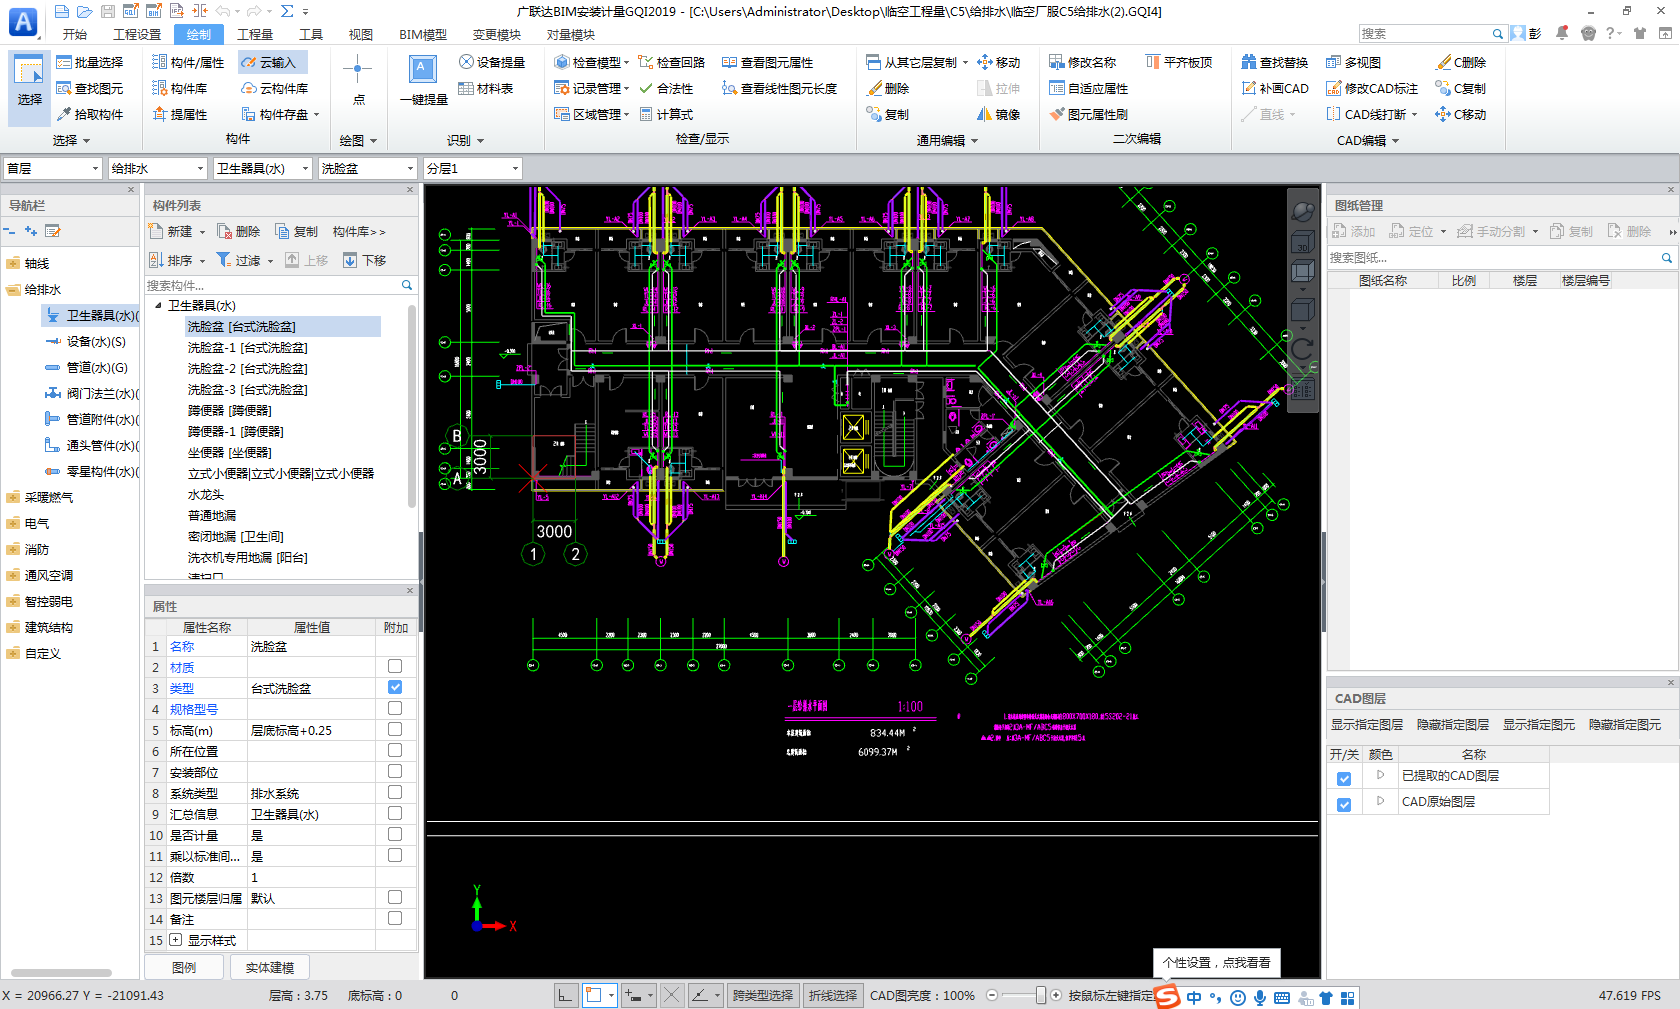The height and width of the screenshot is (1009, 1680).
Task: Open 查找替换 in the CAD editing group
Action: point(1274,62)
